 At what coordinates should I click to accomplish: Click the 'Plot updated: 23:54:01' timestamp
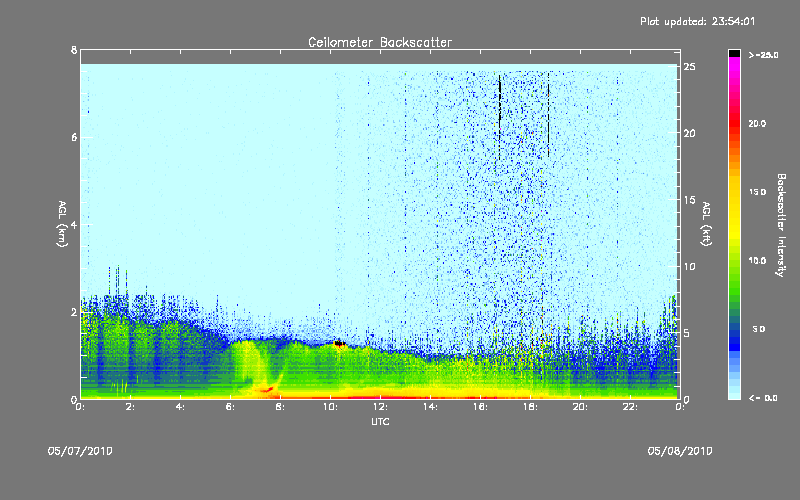[697, 21]
